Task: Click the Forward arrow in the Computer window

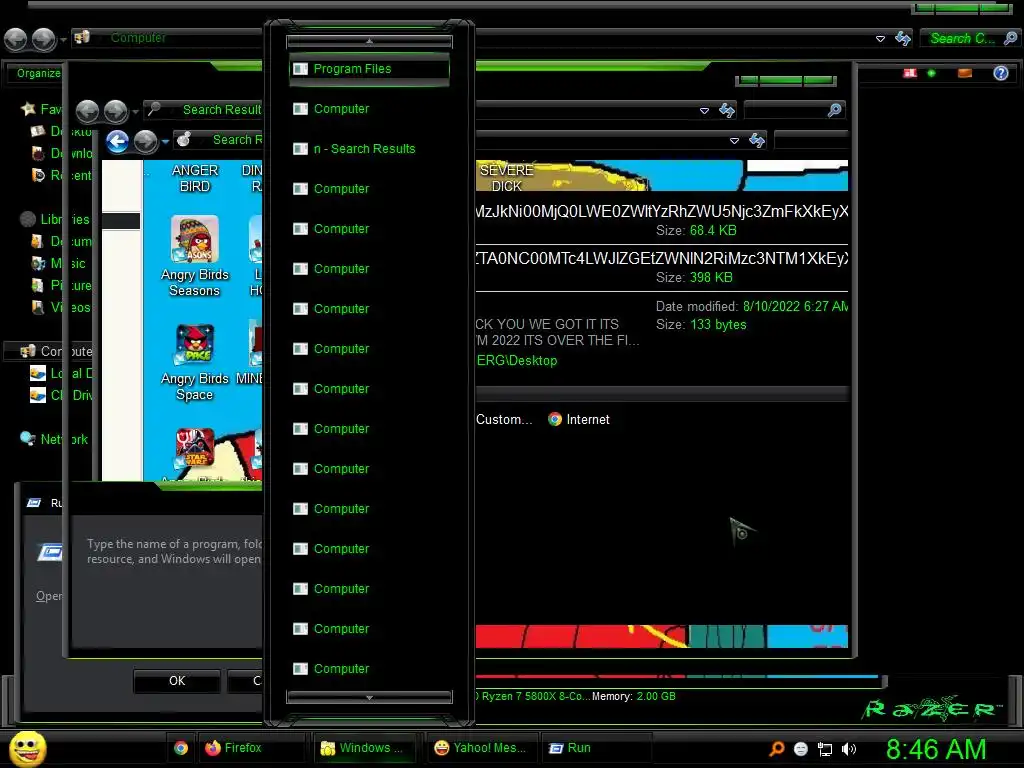Action: pyautogui.click(x=44, y=40)
